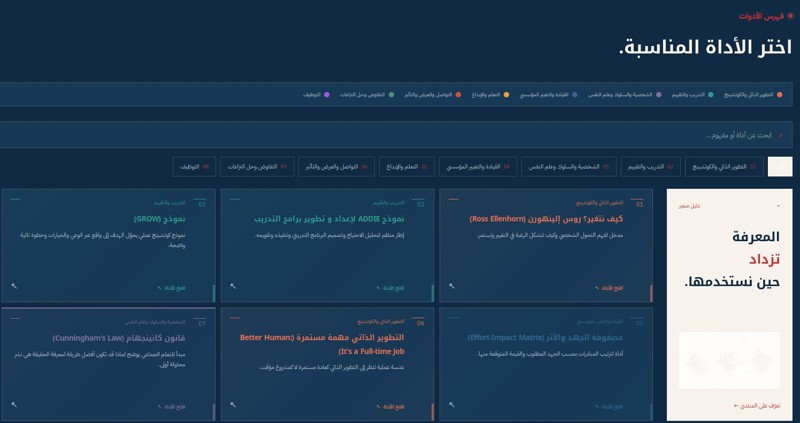Click the card title كيف نتغير؟ روس إلينهورن

point(546,219)
